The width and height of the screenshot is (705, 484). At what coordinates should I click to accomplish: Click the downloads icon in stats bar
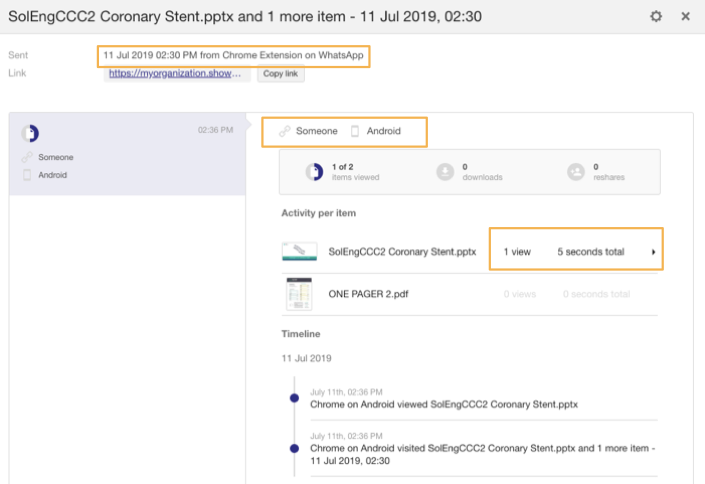pos(445,172)
